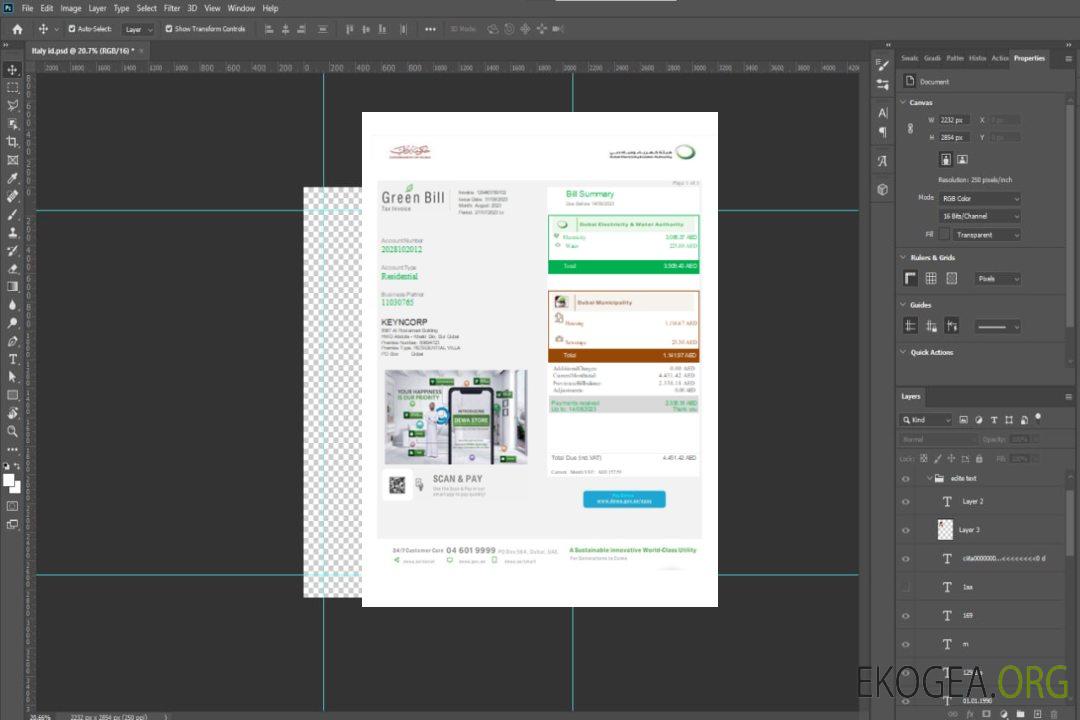This screenshot has height=720, width=1080.
Task: Open the Filter menu
Action: [x=172, y=8]
